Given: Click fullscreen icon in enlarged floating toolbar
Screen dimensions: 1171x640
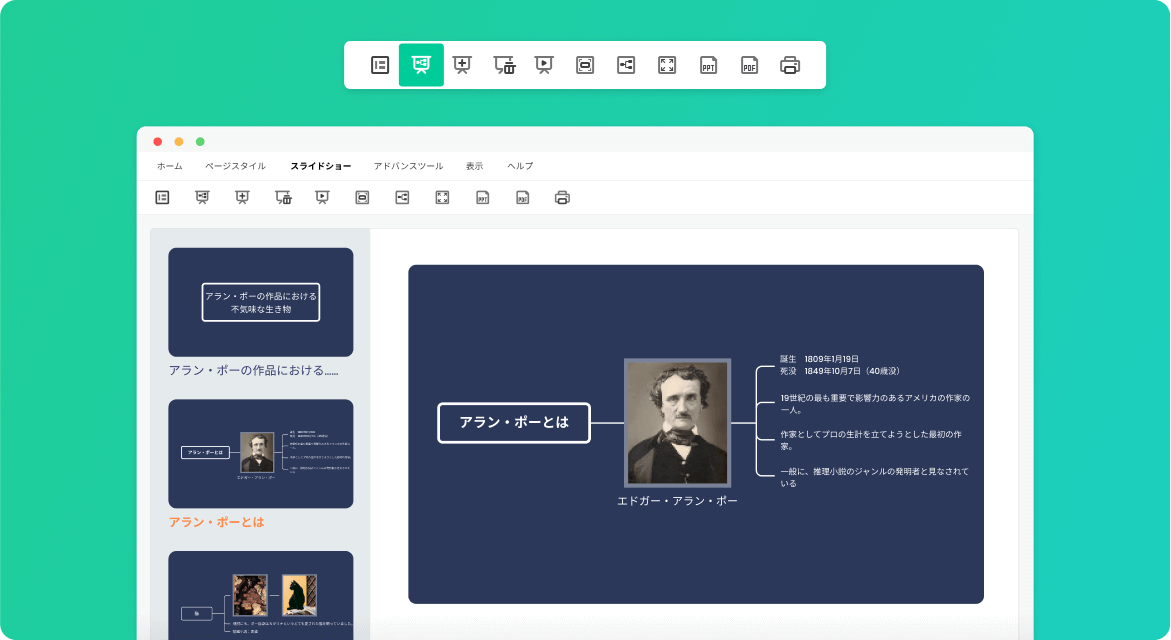Looking at the screenshot, I should tap(667, 65).
